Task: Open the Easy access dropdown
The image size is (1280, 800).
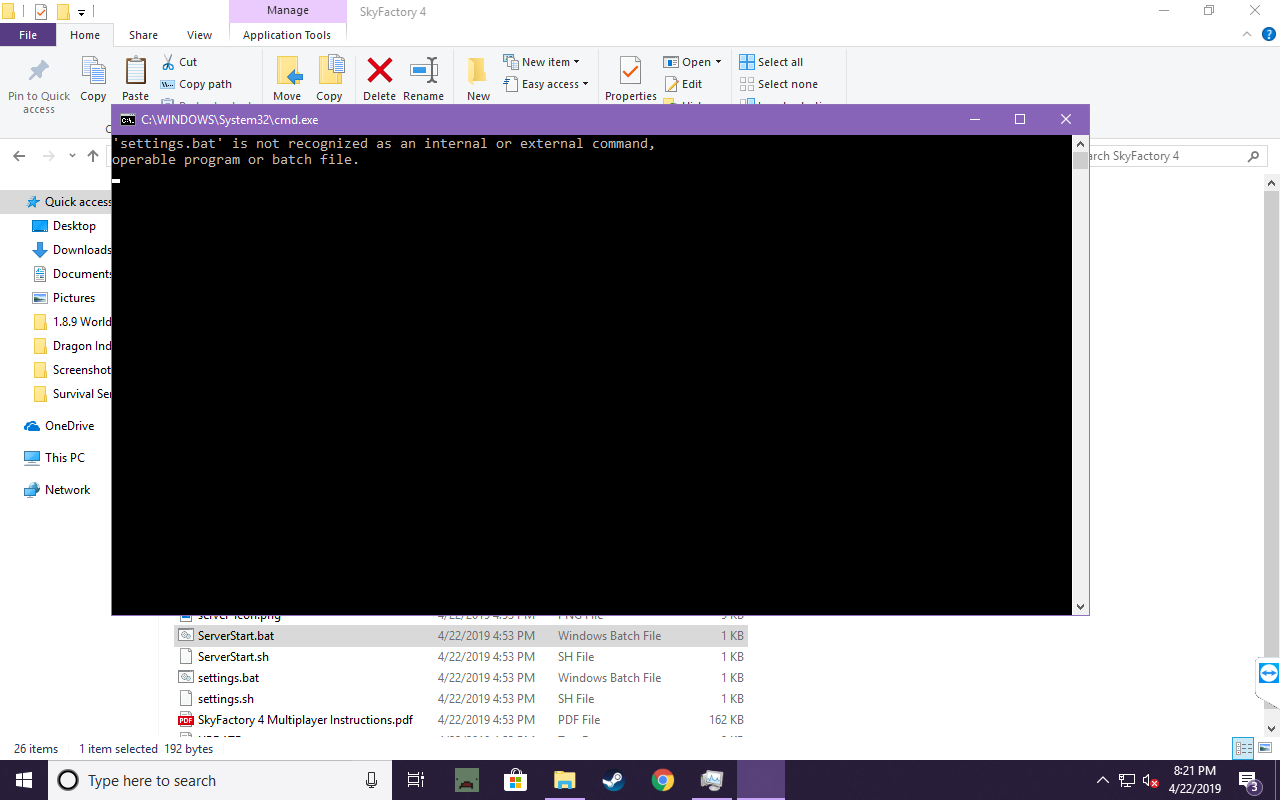Action: click(545, 84)
